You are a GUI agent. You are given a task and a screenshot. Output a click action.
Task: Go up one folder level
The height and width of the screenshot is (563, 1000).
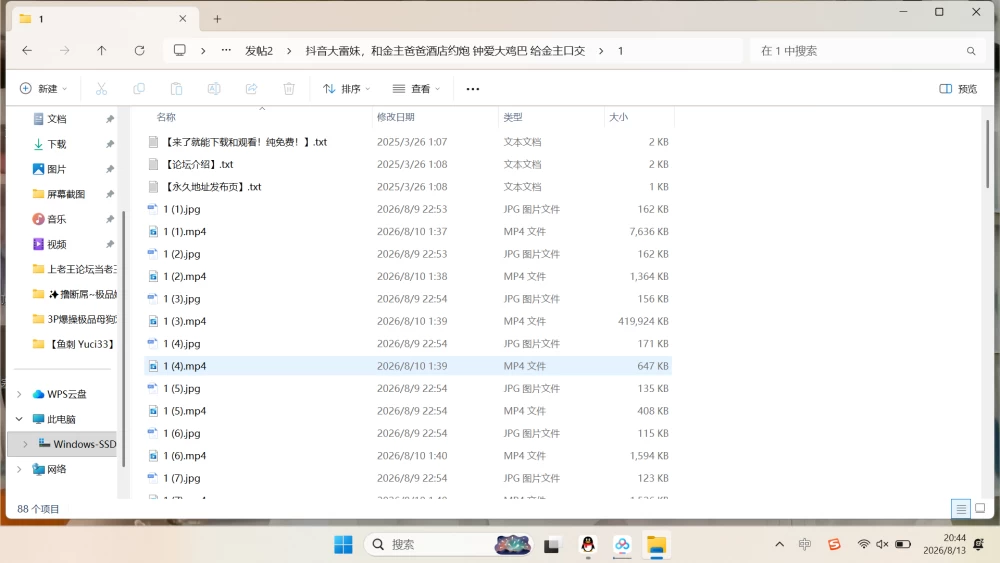[101, 50]
